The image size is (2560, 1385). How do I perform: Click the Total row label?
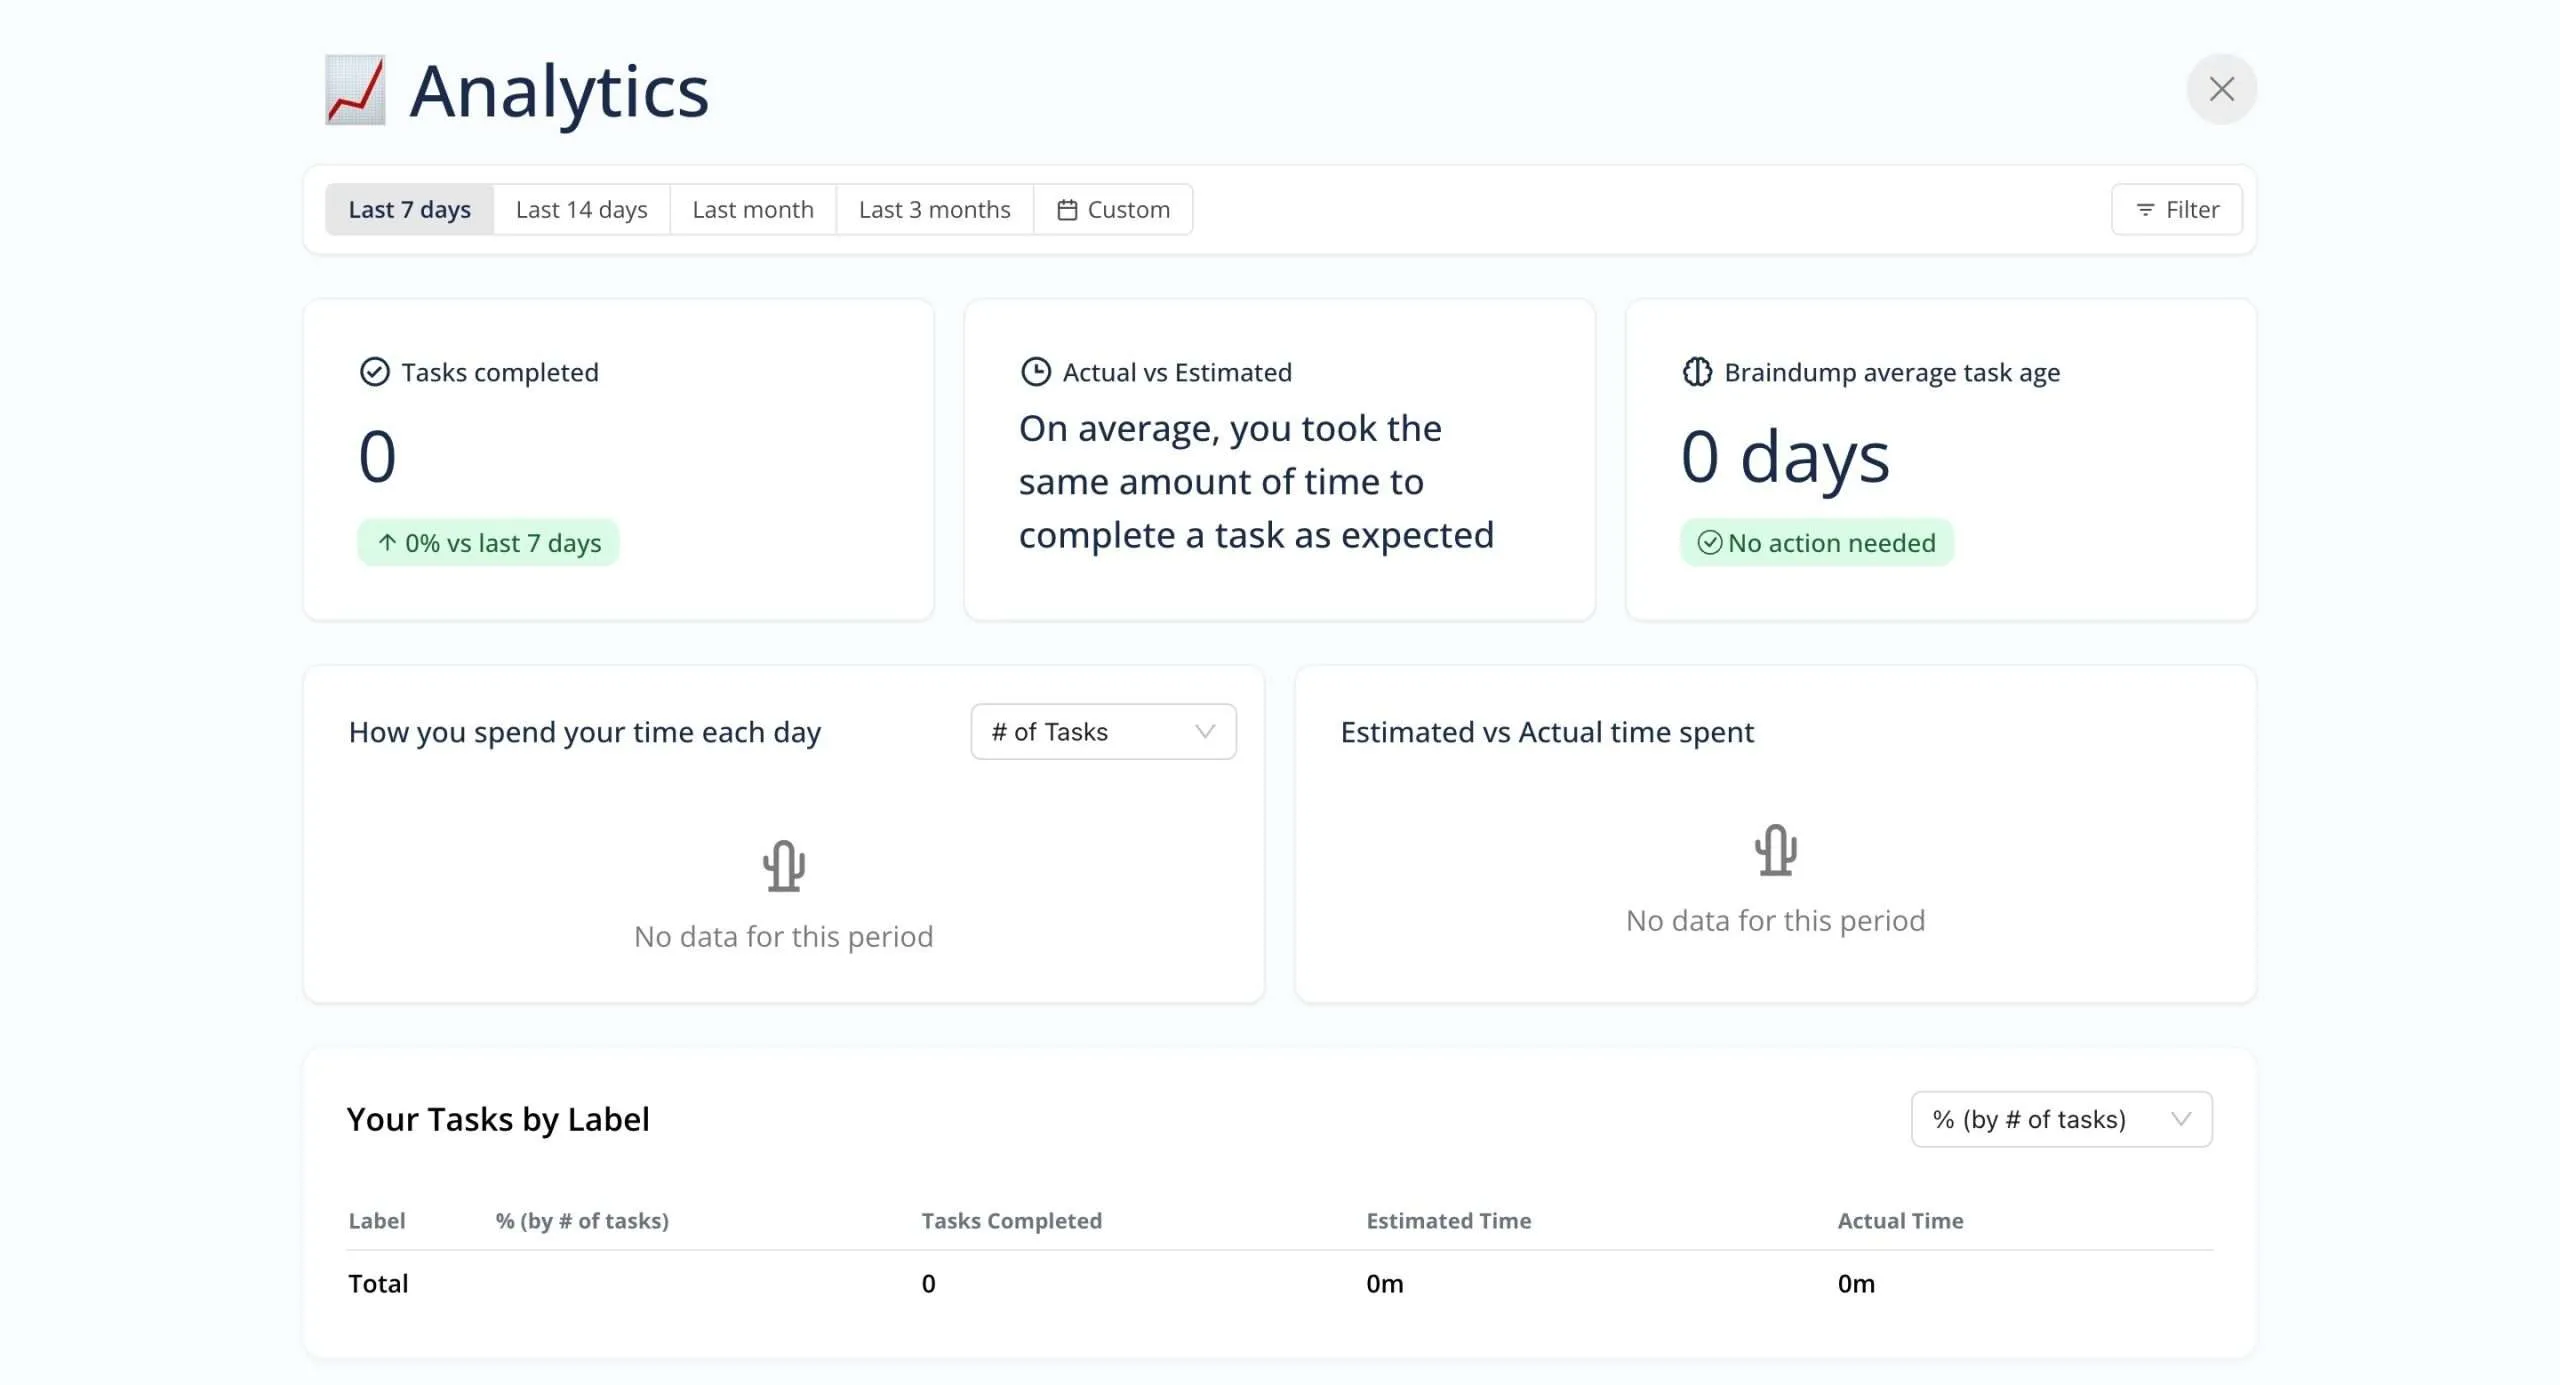coord(378,1283)
